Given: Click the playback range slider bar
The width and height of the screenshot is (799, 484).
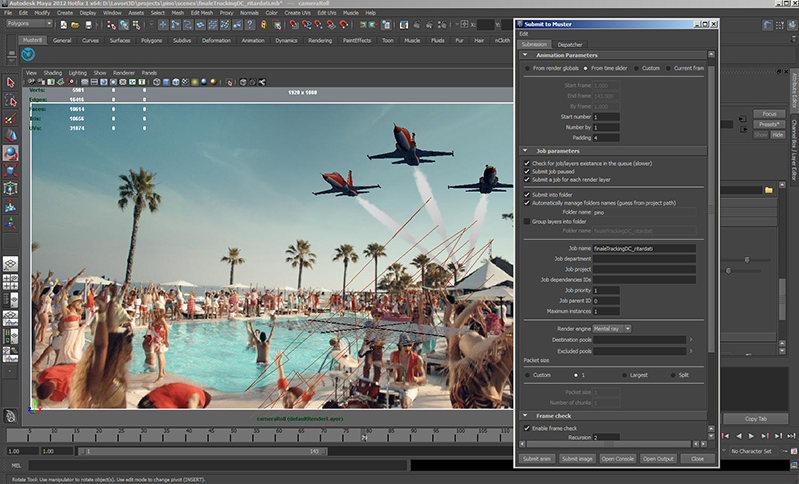Looking at the screenshot, I should pos(203,451).
